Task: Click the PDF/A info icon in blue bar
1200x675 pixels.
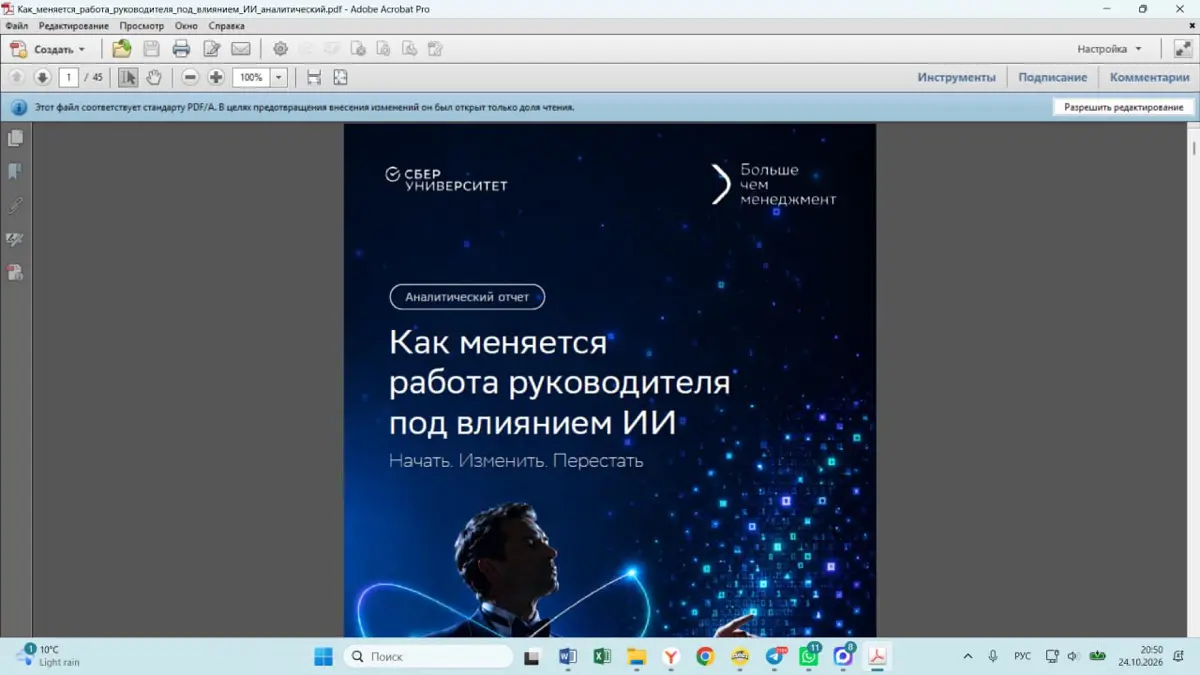Action: [x=19, y=107]
